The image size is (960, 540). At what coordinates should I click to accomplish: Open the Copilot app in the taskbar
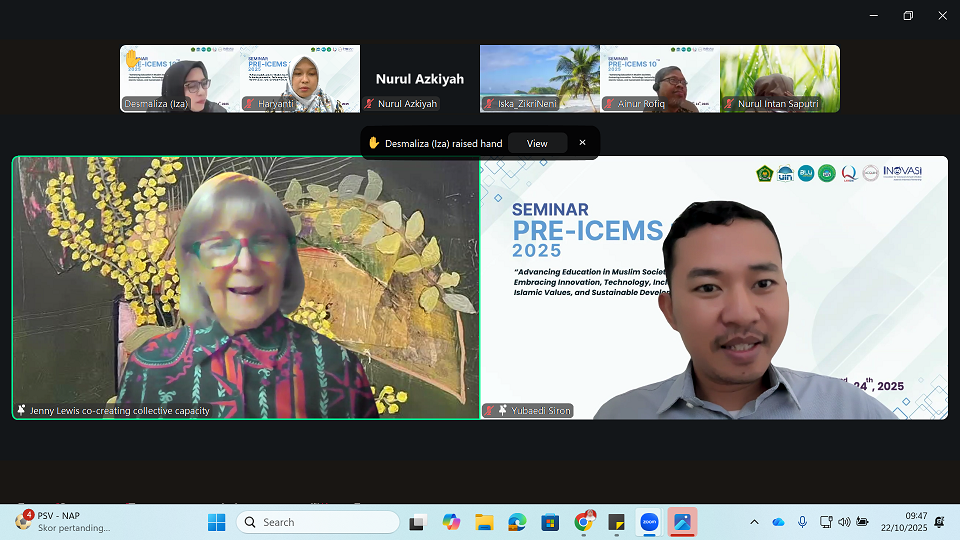pos(451,522)
